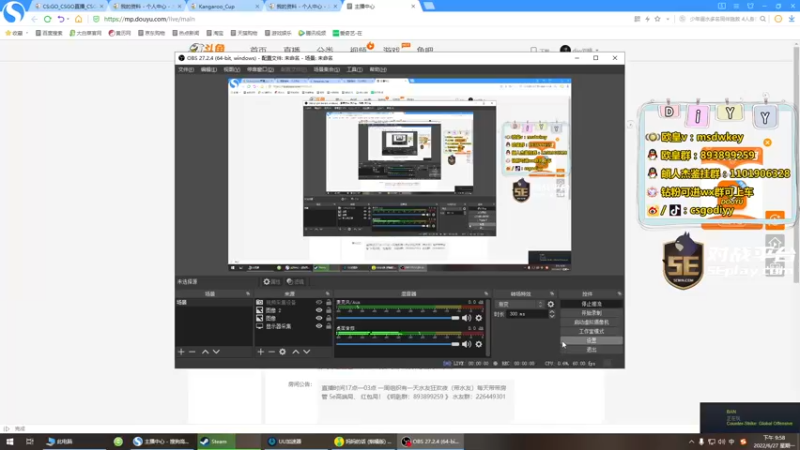The height and width of the screenshot is (450, 800).
Task: Open the OBS Scene Collection menu
Action: pos(327,69)
